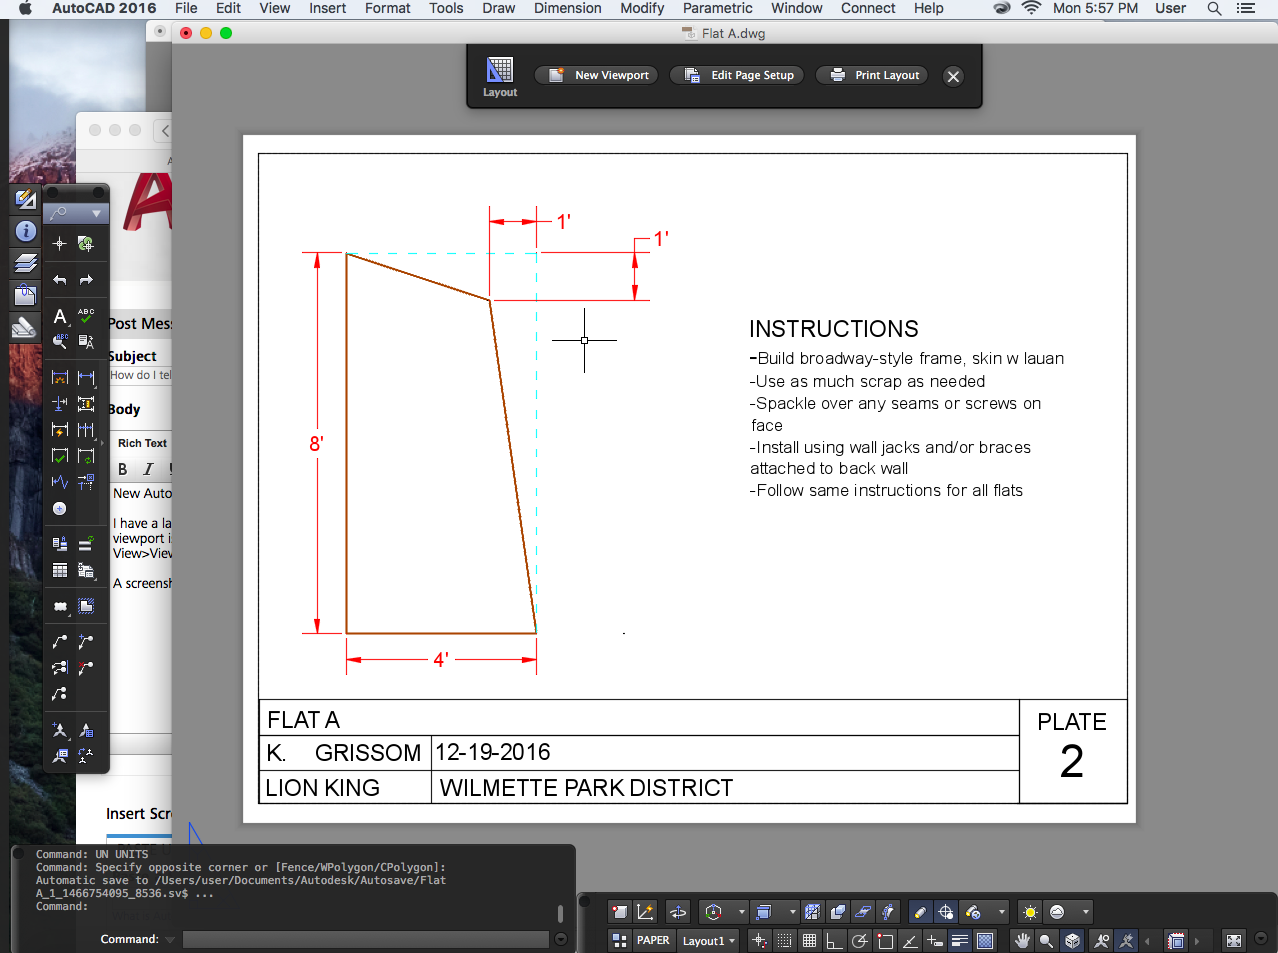Click the status bar customization round arrow
This screenshot has height=953, width=1278.
1260,939
